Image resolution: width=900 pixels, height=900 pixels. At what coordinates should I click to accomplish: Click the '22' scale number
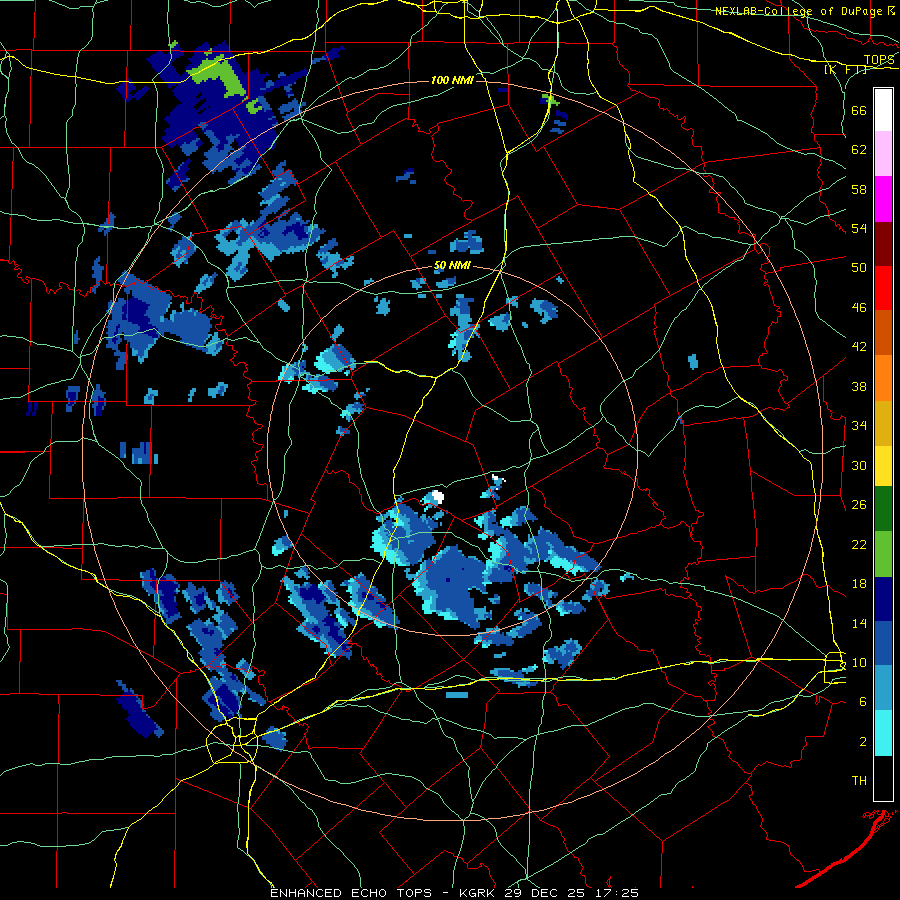(x=859, y=544)
